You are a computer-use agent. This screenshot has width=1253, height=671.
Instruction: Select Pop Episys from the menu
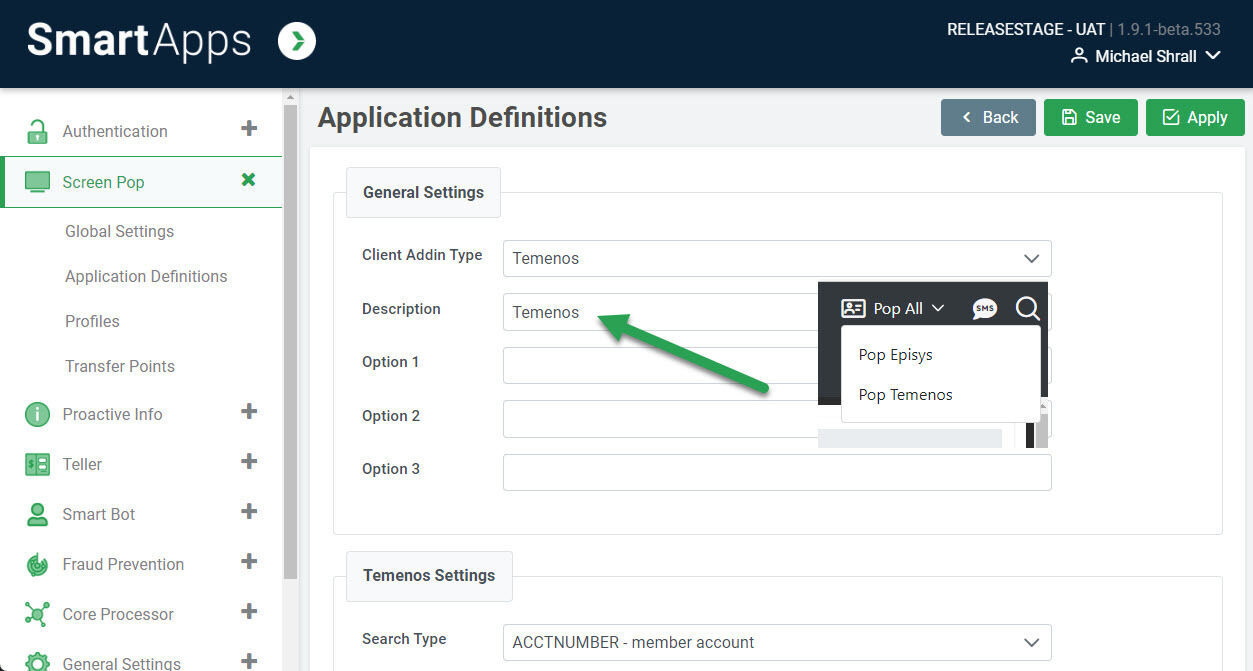[x=896, y=354]
